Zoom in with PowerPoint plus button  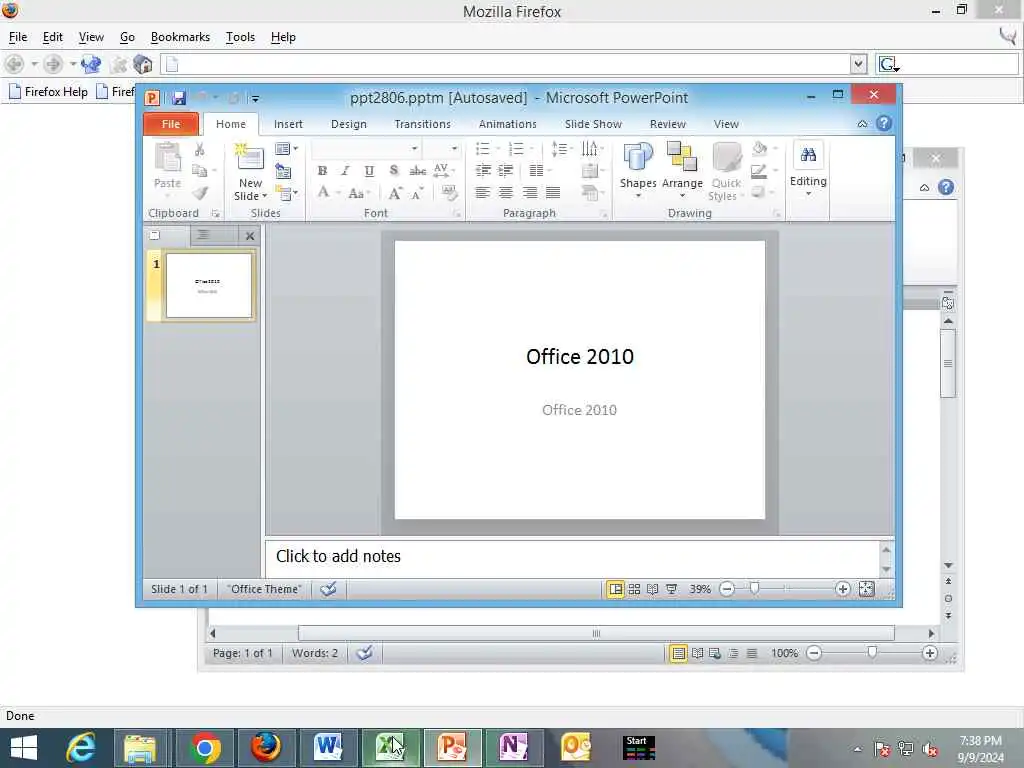[x=842, y=589]
